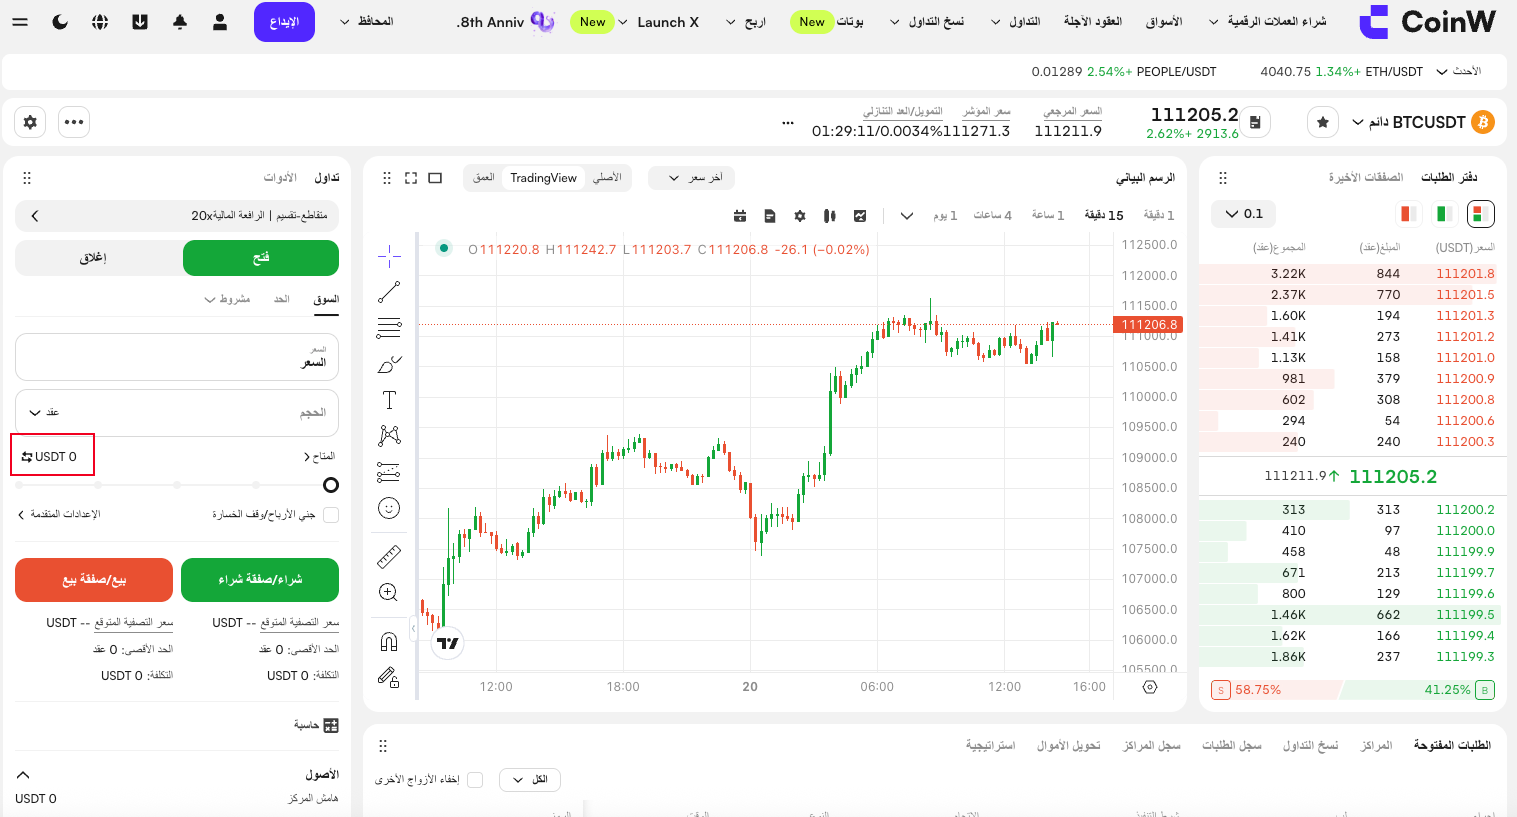Change candlestick chart type icon
Viewport: 1517px width, 817px height.
tap(830, 215)
